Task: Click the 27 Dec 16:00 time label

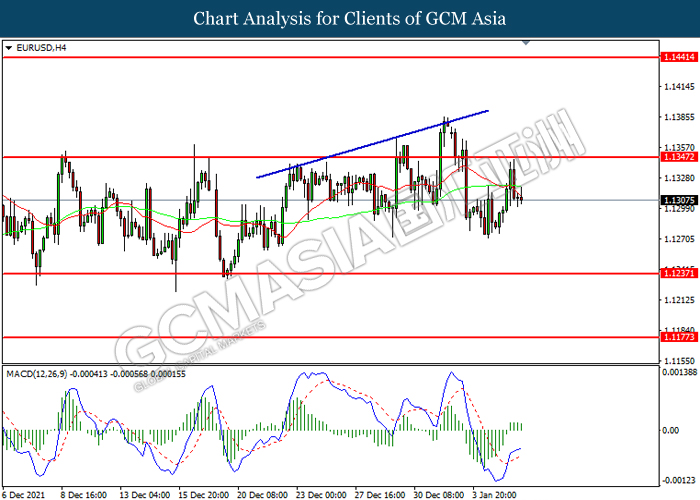Action: [380, 495]
